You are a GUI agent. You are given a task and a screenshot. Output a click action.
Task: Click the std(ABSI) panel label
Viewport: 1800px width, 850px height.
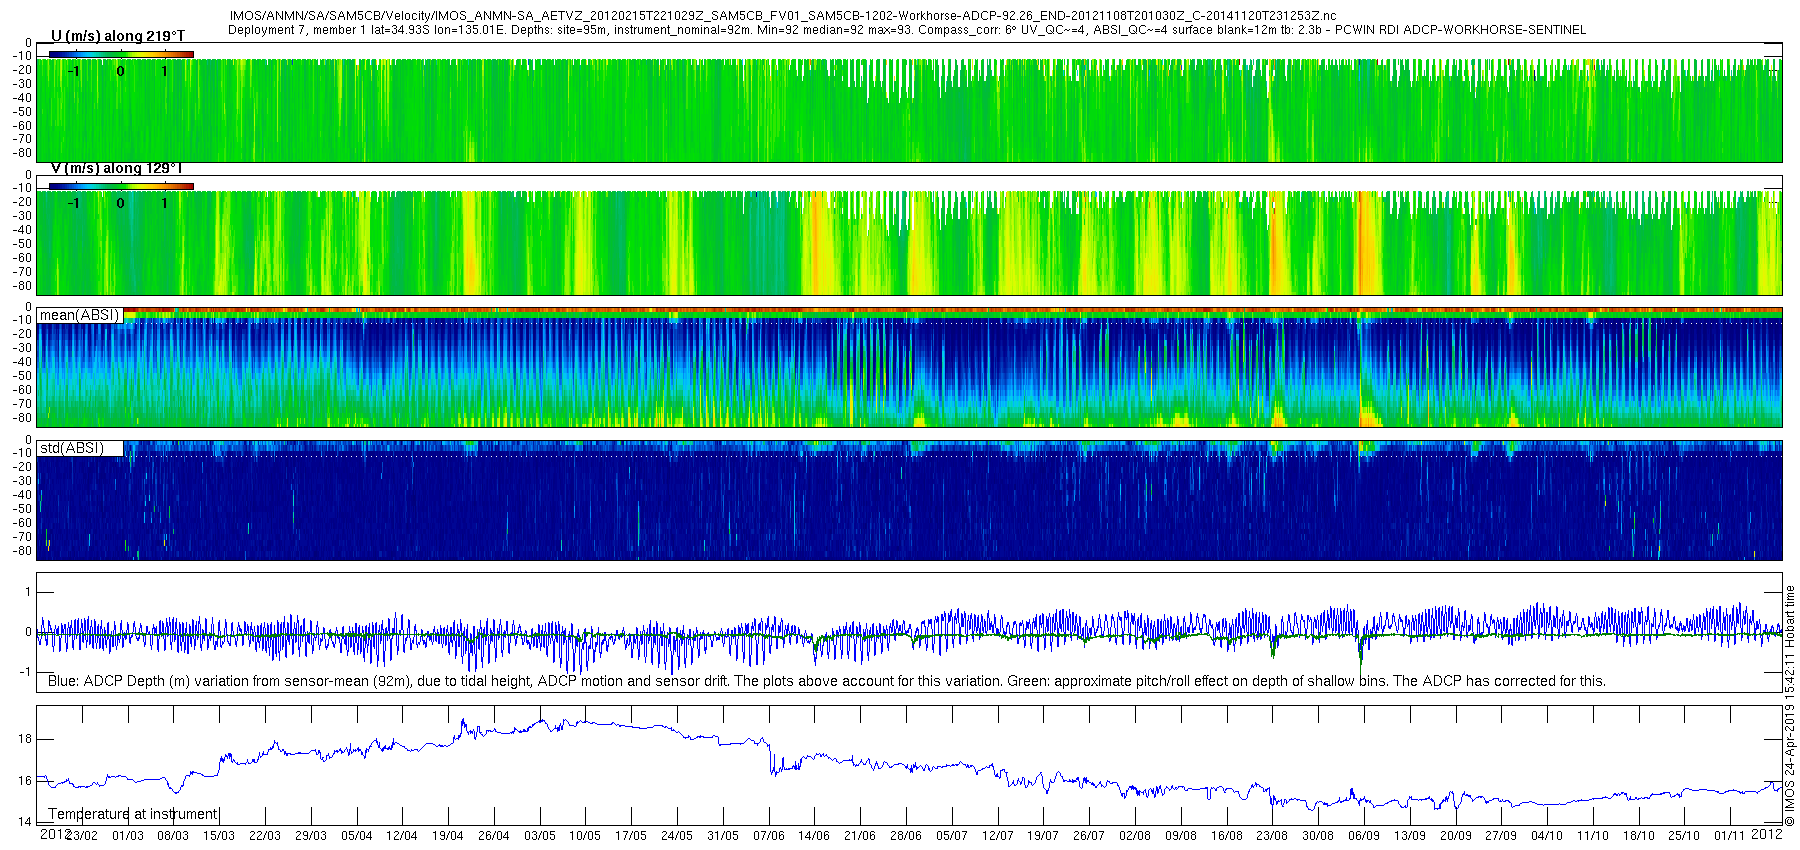click(72, 448)
